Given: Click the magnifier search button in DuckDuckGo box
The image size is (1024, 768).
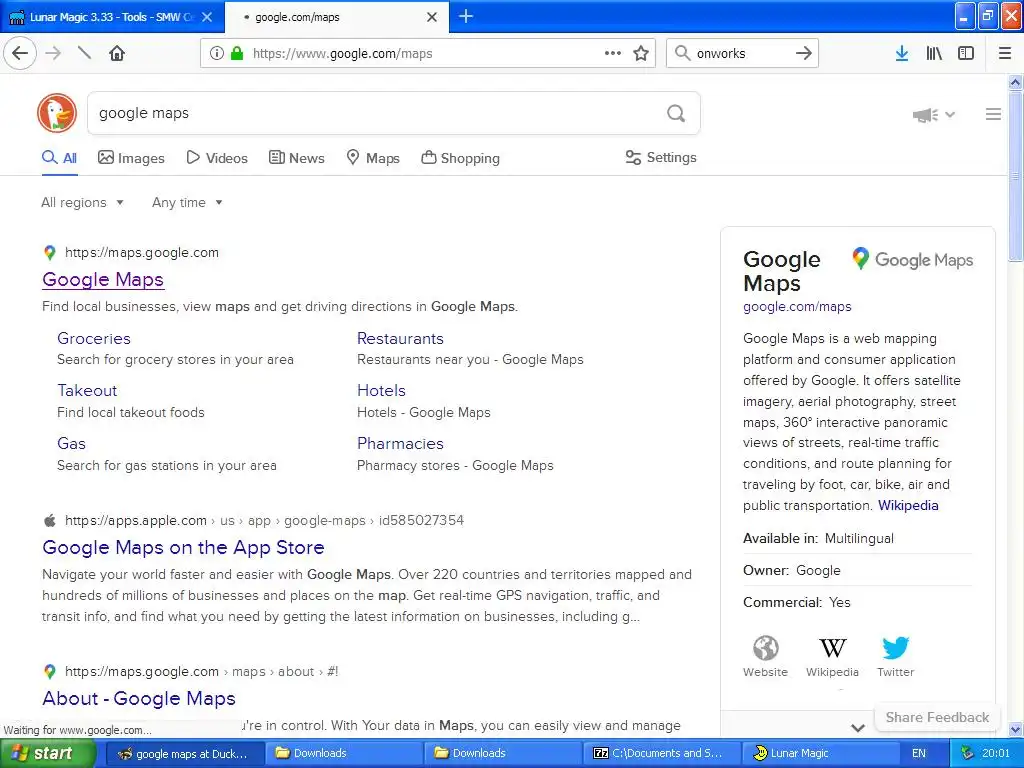Looking at the screenshot, I should [676, 114].
